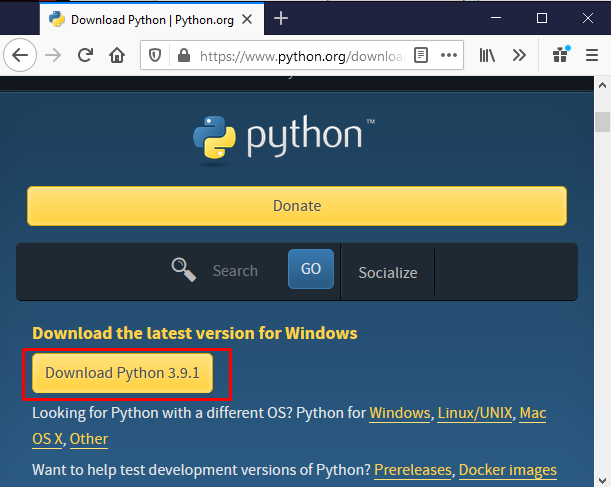Reload the current page
Screen dimensions: 611x487
[85, 55]
